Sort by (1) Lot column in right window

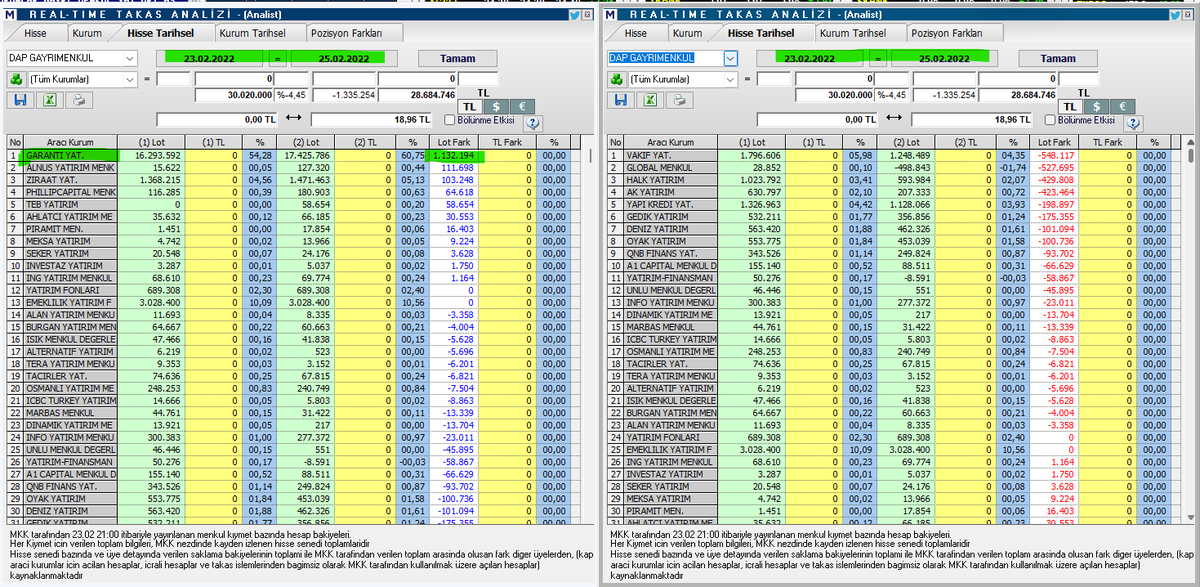(x=751, y=143)
